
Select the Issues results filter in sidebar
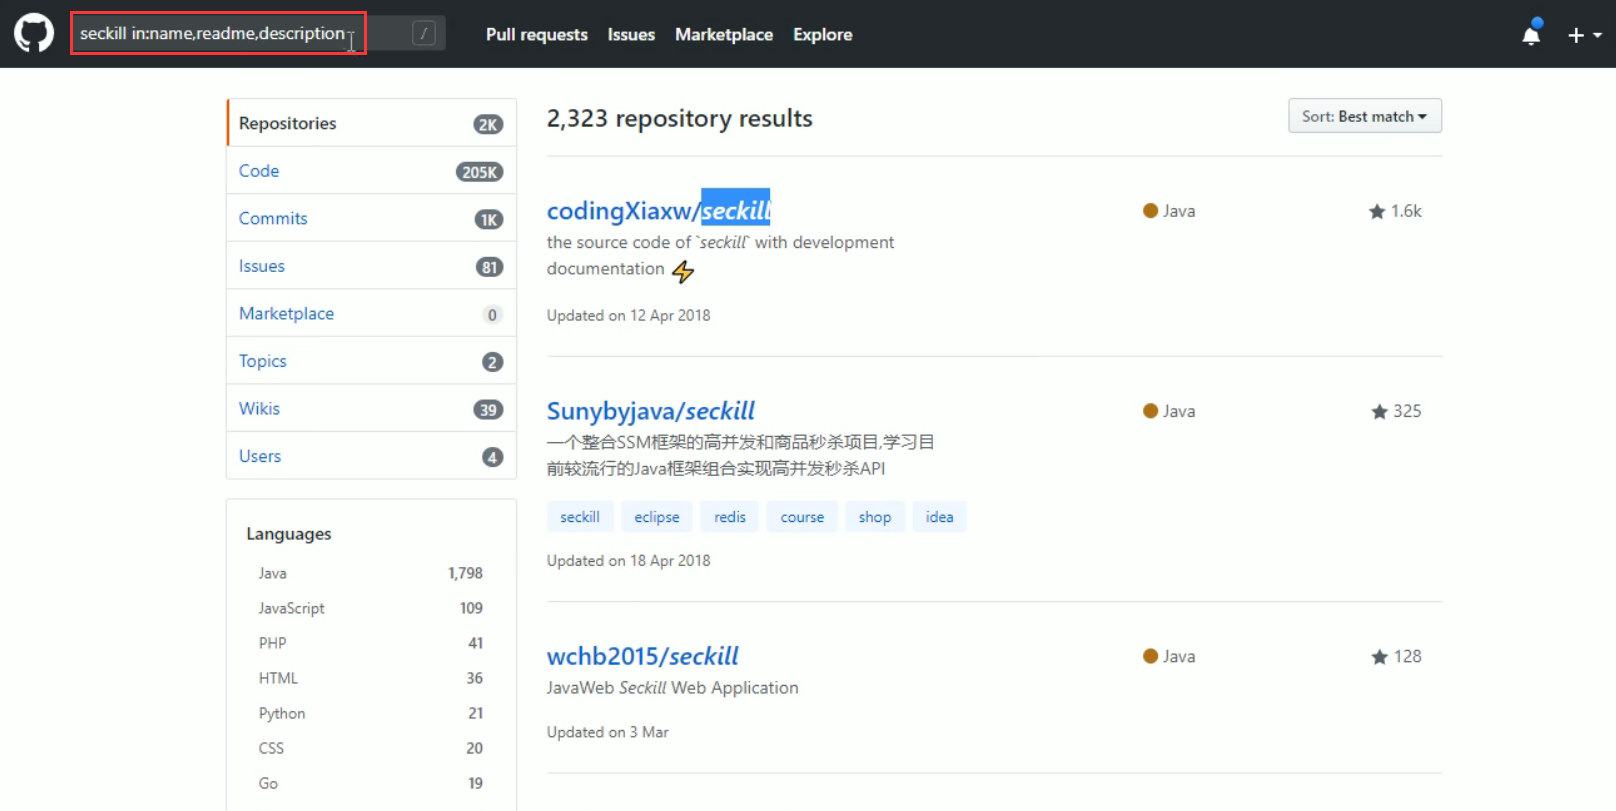pos(371,266)
